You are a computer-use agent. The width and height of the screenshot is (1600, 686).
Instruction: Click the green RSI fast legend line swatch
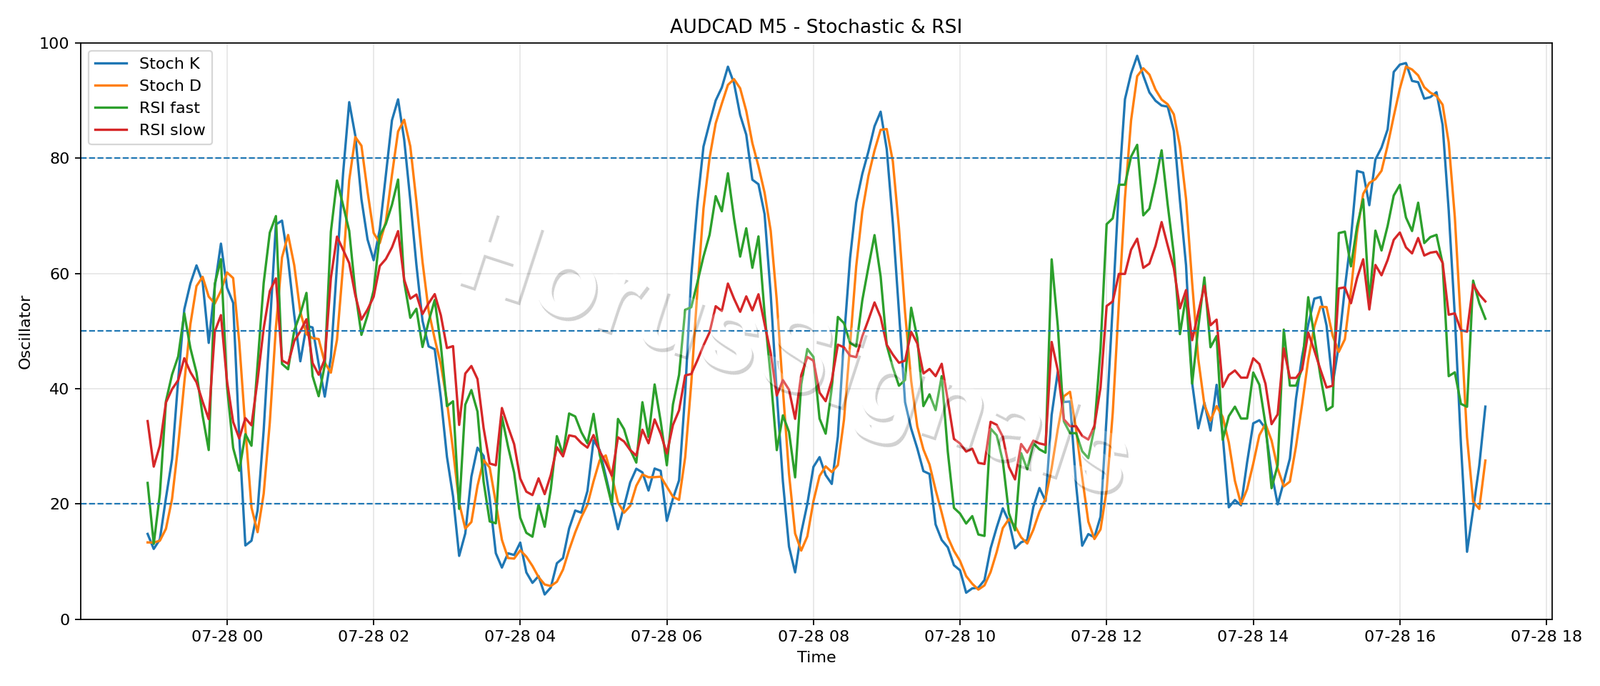pyautogui.click(x=111, y=108)
